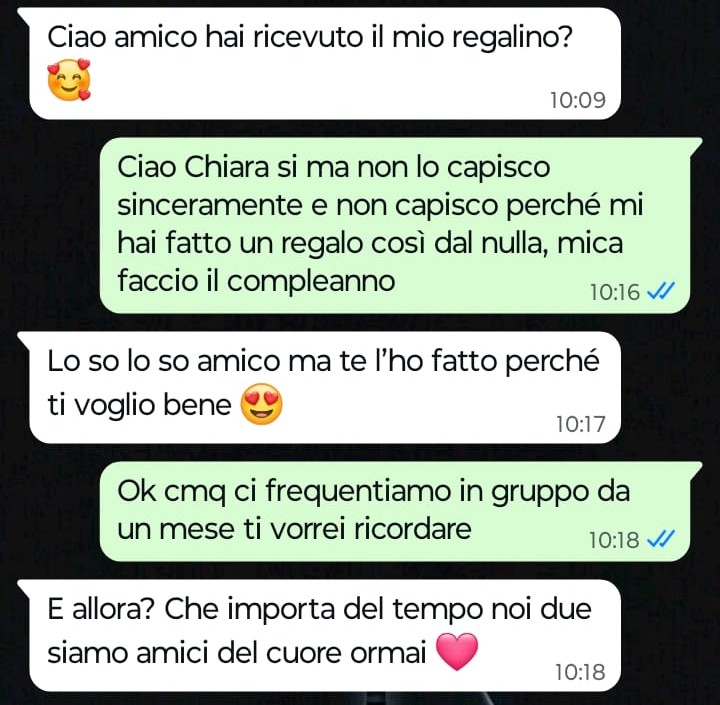Tap the 10:16 timestamp on green bubble
Image resolution: width=720 pixels, height=705 pixels.
click(614, 292)
